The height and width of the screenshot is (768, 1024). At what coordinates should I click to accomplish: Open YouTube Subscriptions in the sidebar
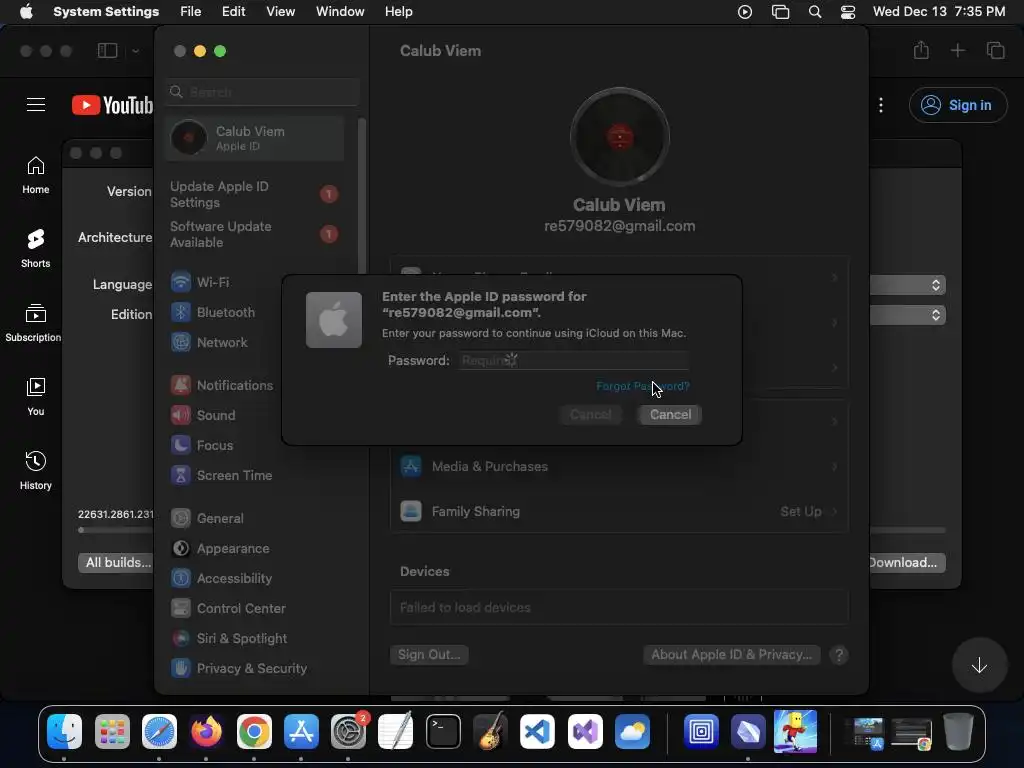pyautogui.click(x=33, y=323)
